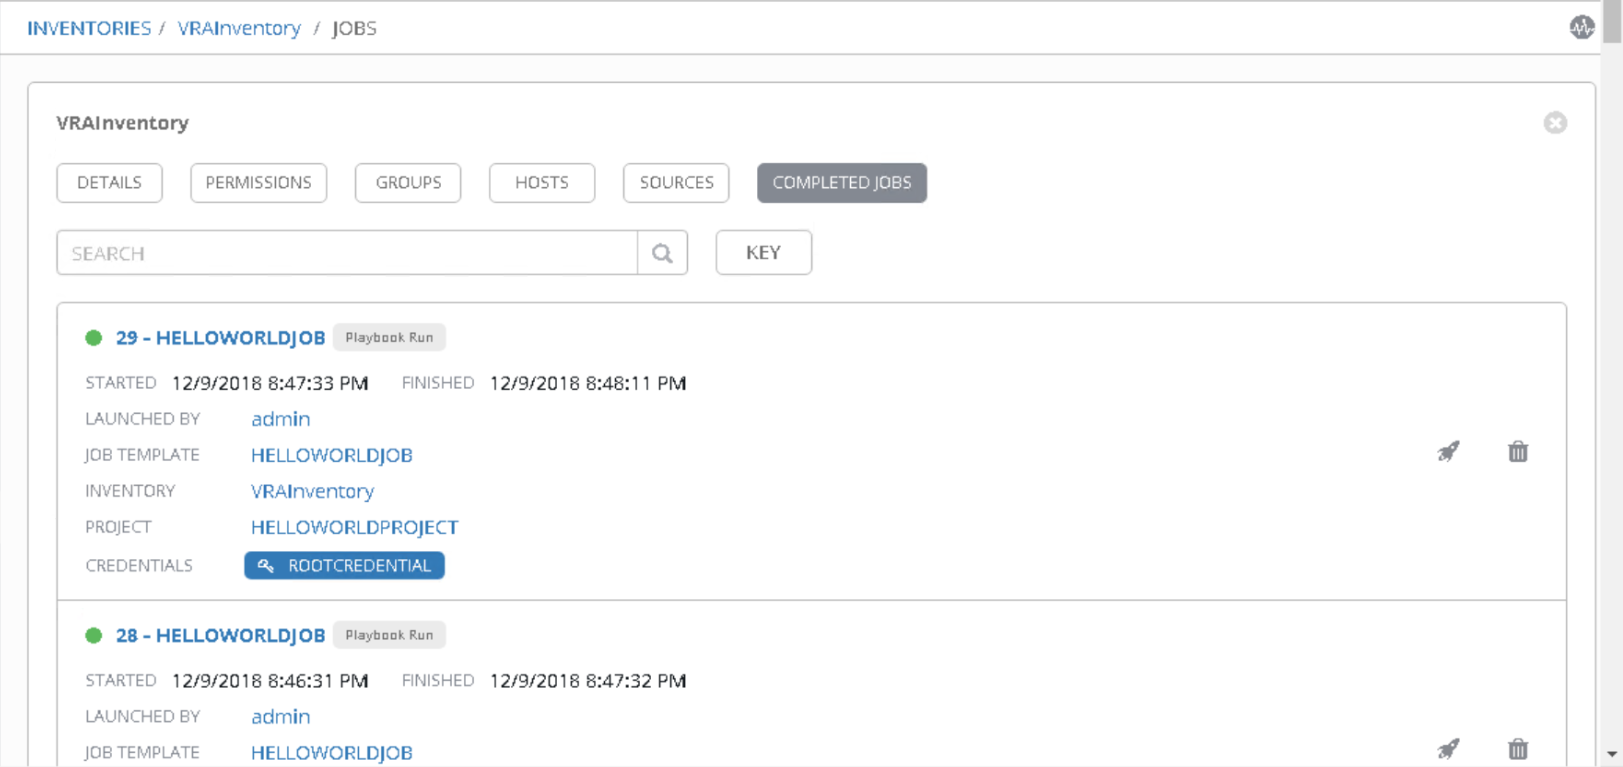This screenshot has height=767, width=1623.
Task: Click Playbook Run badge of job 29
Action: click(x=389, y=338)
